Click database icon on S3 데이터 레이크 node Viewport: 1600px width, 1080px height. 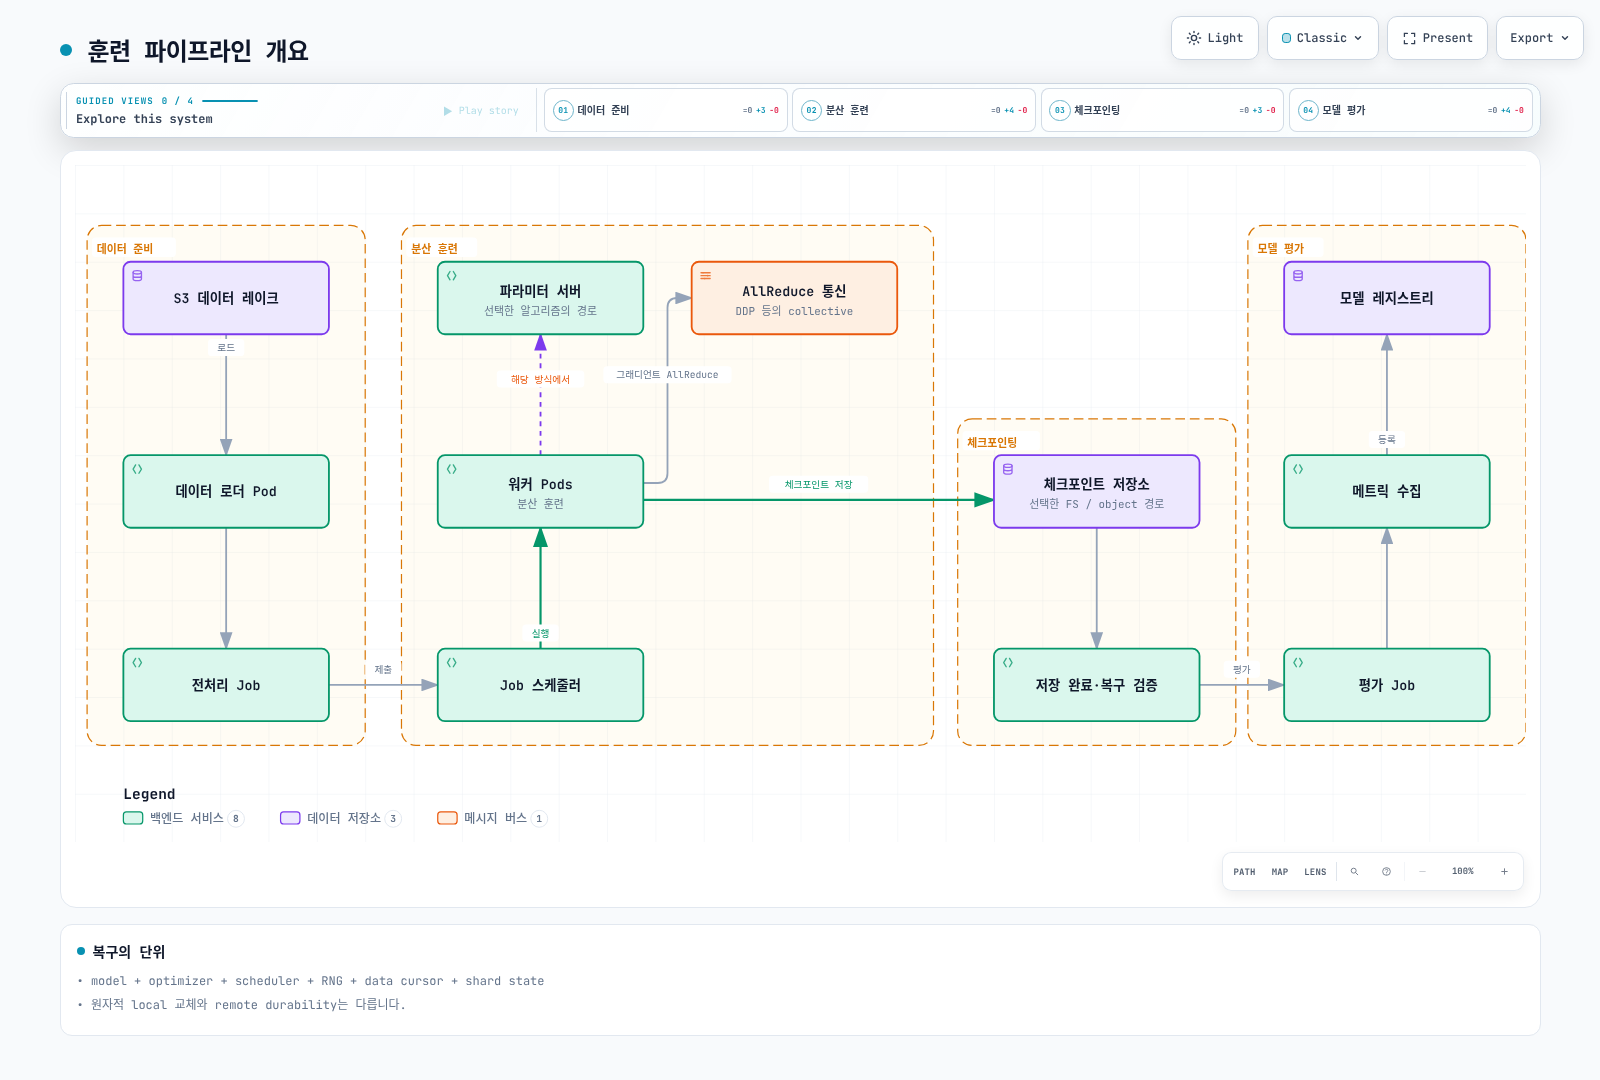click(137, 276)
